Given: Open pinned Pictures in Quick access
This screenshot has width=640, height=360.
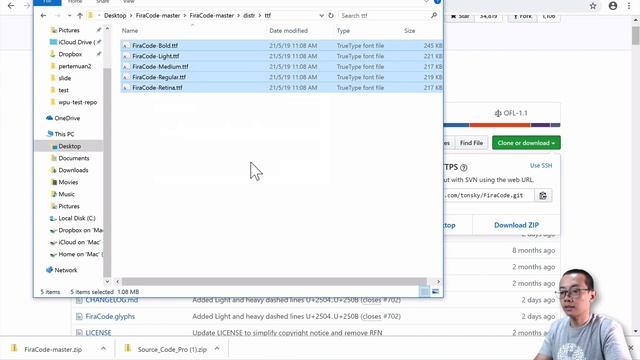Looking at the screenshot, I should 69,30.
